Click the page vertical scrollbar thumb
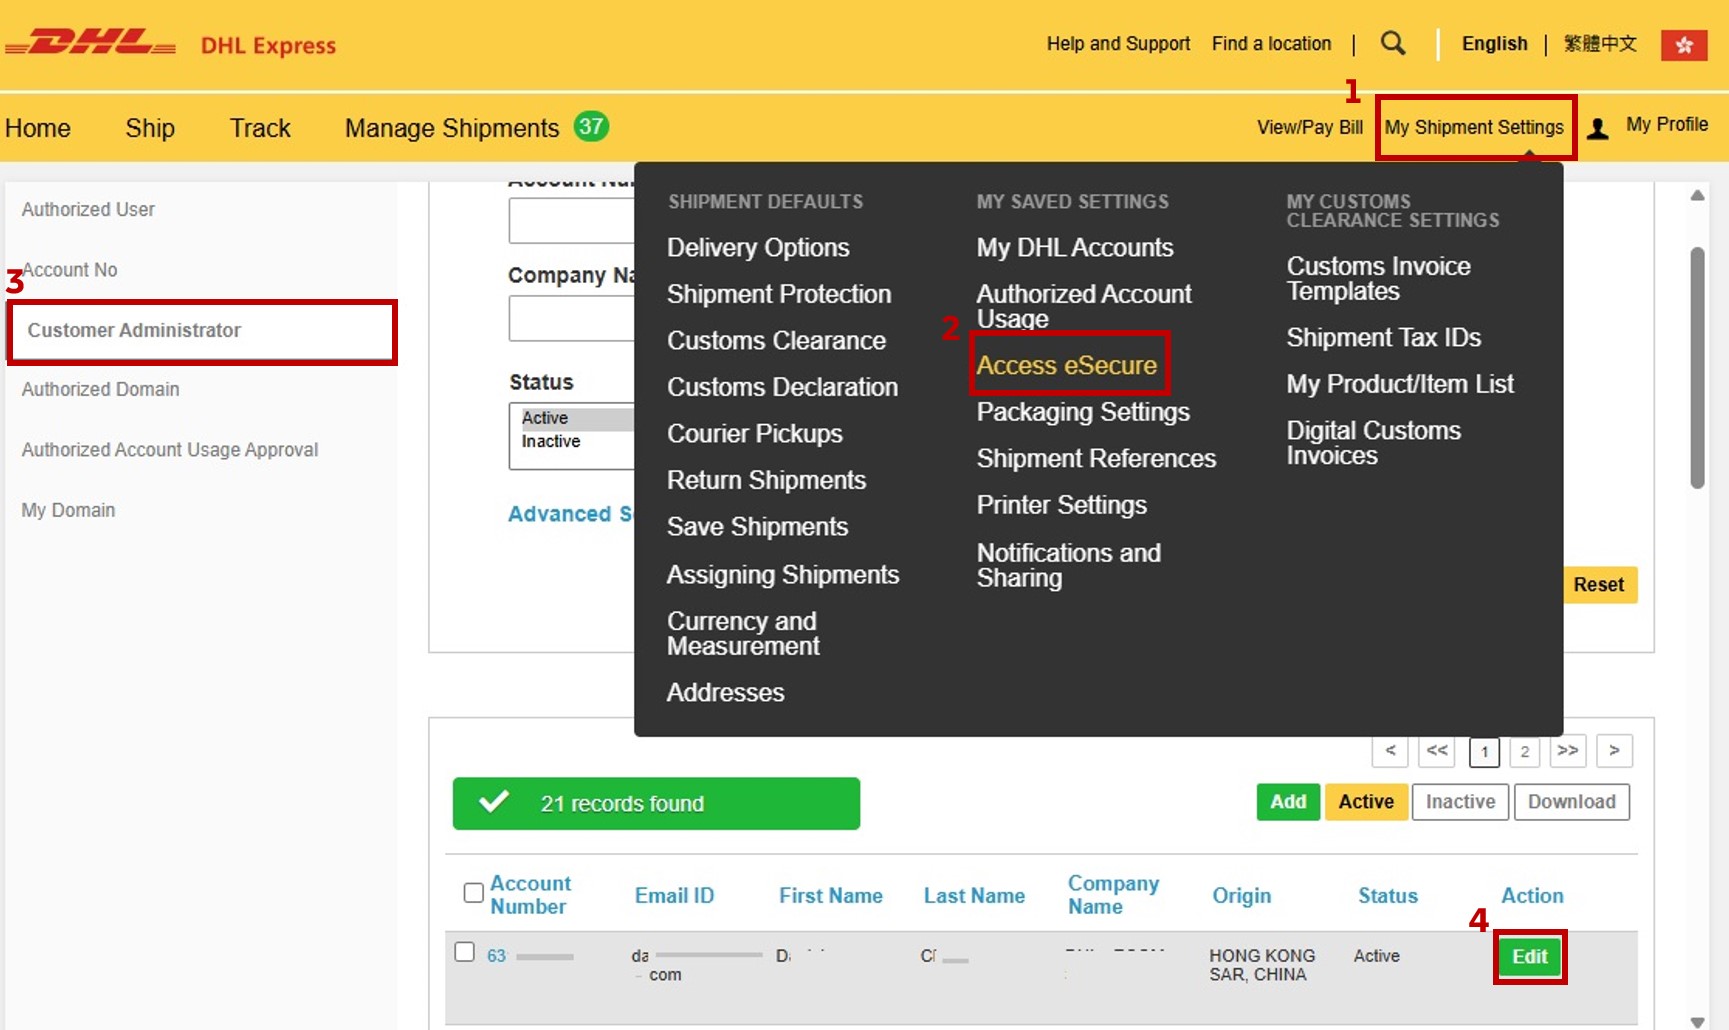This screenshot has width=1729, height=1030. 1697,368
